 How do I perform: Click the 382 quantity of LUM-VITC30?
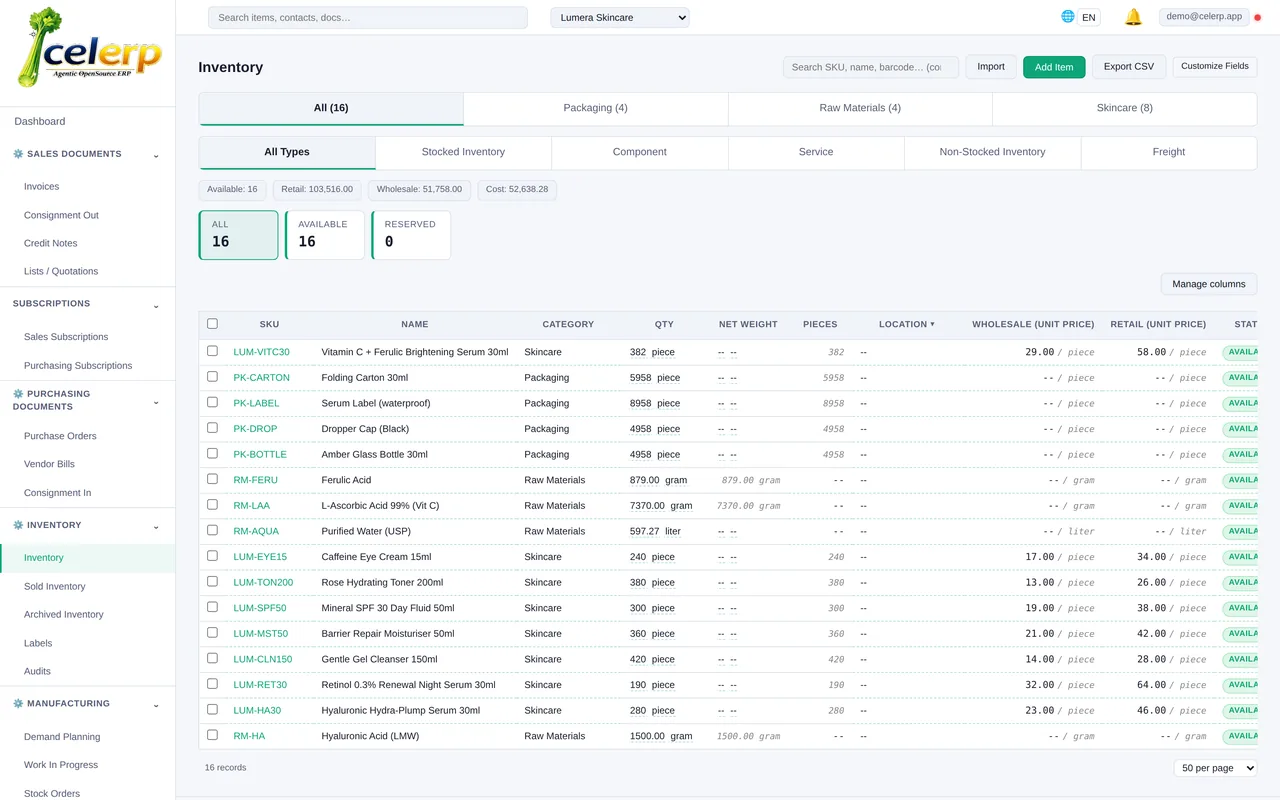(x=638, y=352)
